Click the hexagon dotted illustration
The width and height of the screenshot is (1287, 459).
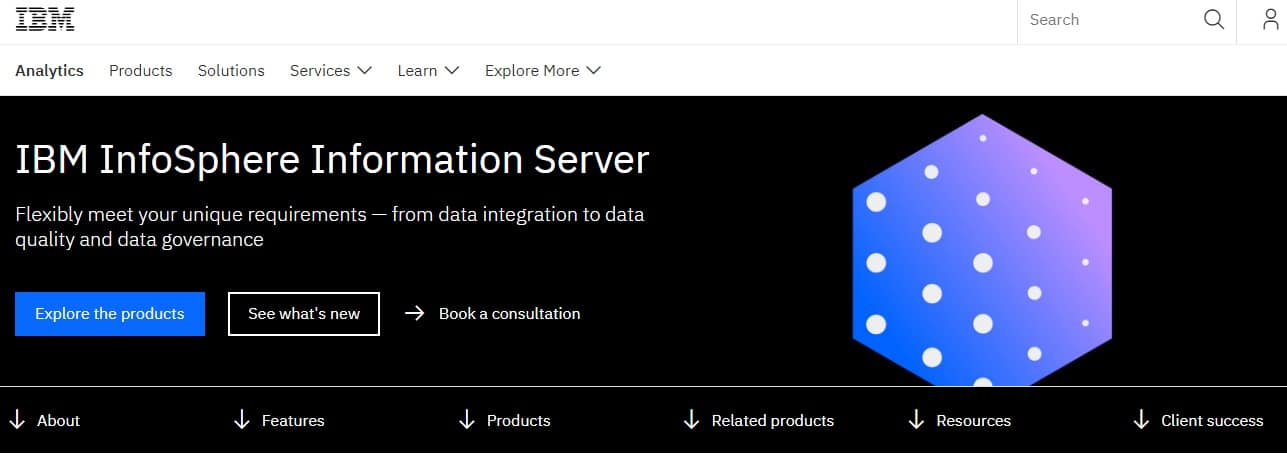click(x=982, y=250)
